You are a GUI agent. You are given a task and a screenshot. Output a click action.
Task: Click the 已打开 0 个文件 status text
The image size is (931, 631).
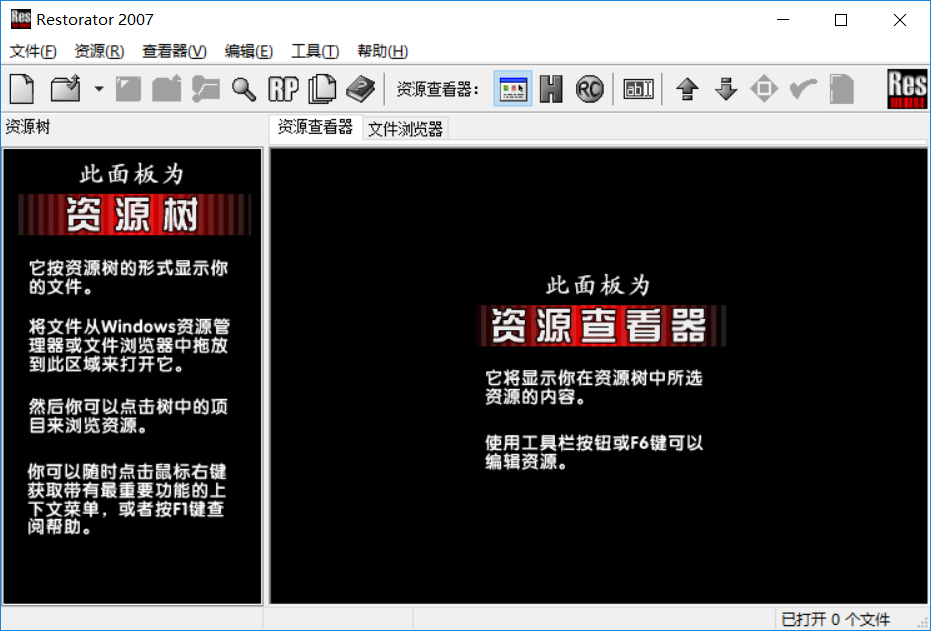835,620
